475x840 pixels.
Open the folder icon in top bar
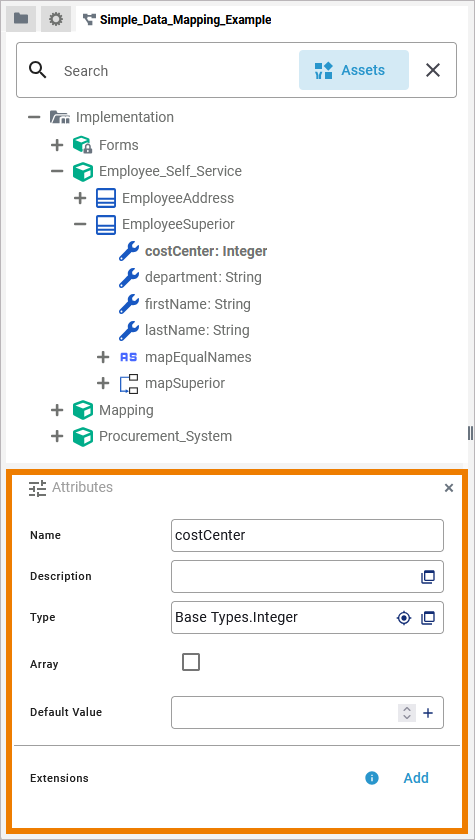coord(21,19)
